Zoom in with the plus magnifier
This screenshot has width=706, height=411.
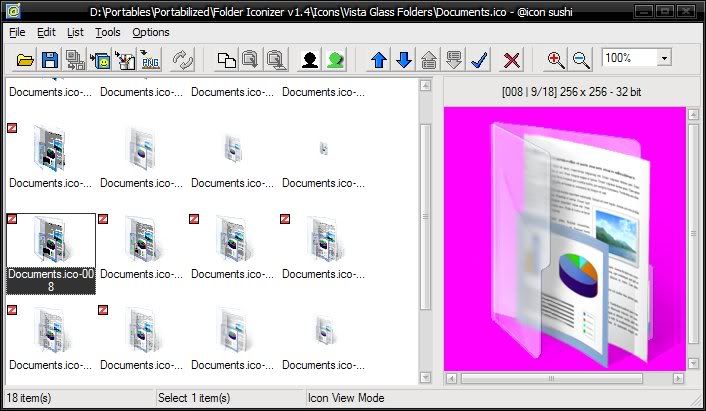coord(556,60)
